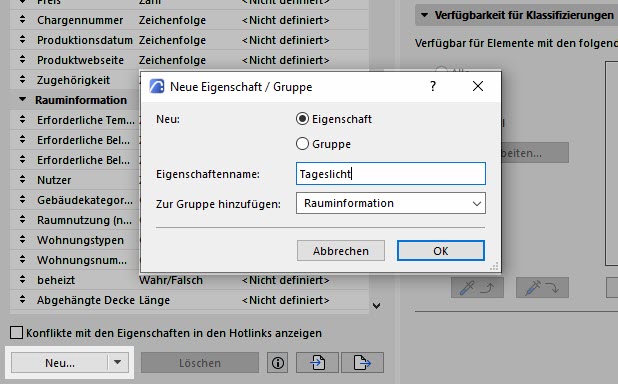
Task: Click the Eigenschaftenname input field
Action: 391,173
